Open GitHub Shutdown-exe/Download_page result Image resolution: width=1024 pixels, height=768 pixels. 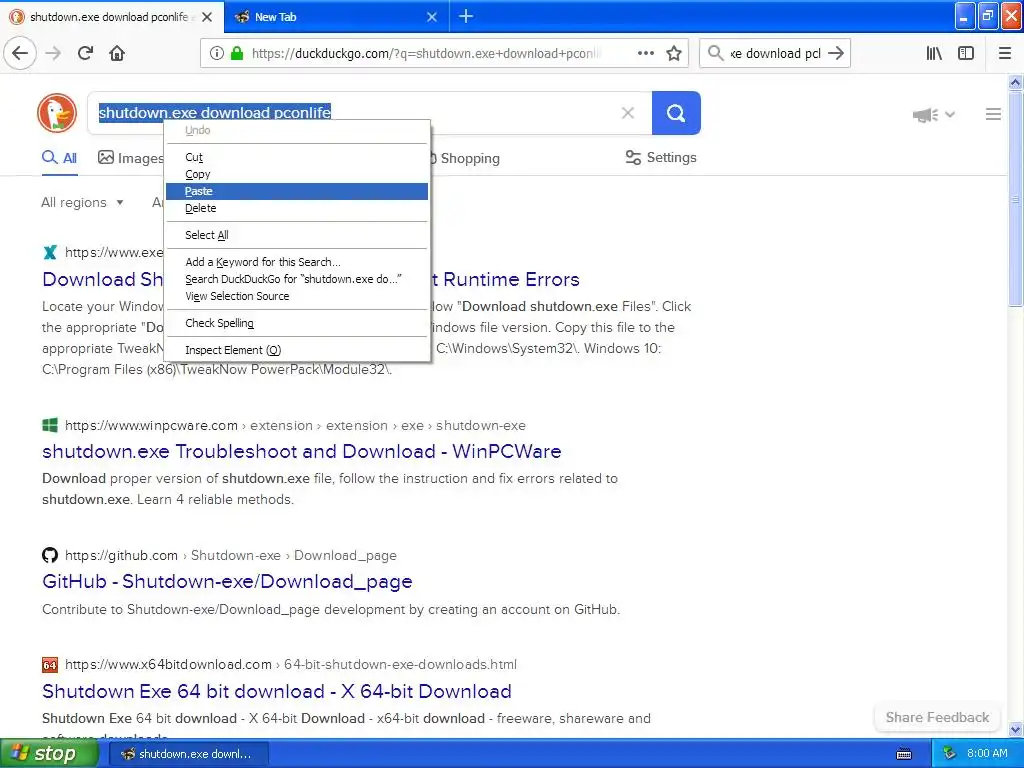click(x=227, y=581)
